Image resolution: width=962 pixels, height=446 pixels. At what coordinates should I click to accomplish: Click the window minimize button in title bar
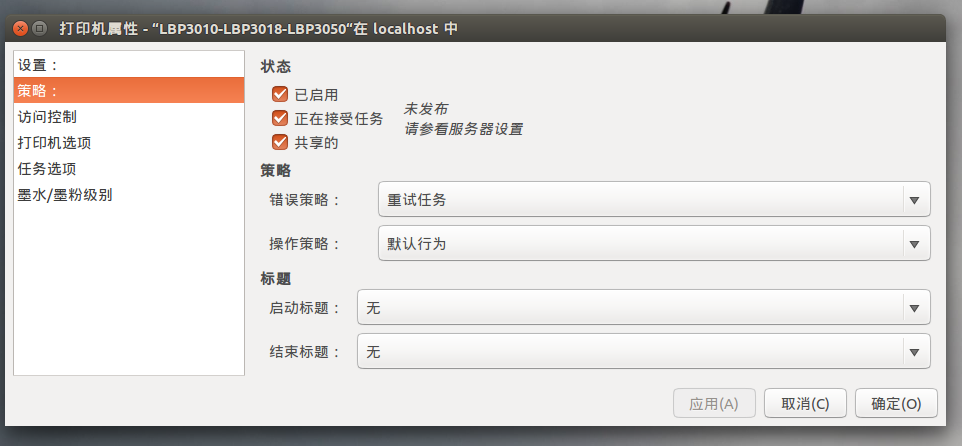pos(39,28)
